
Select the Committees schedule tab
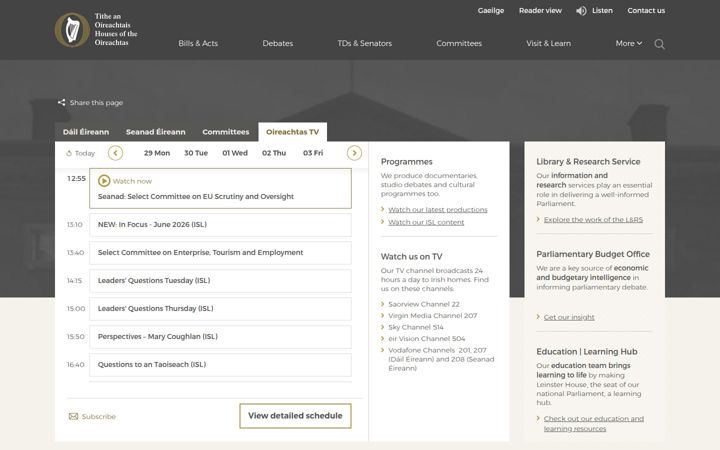[225, 132]
